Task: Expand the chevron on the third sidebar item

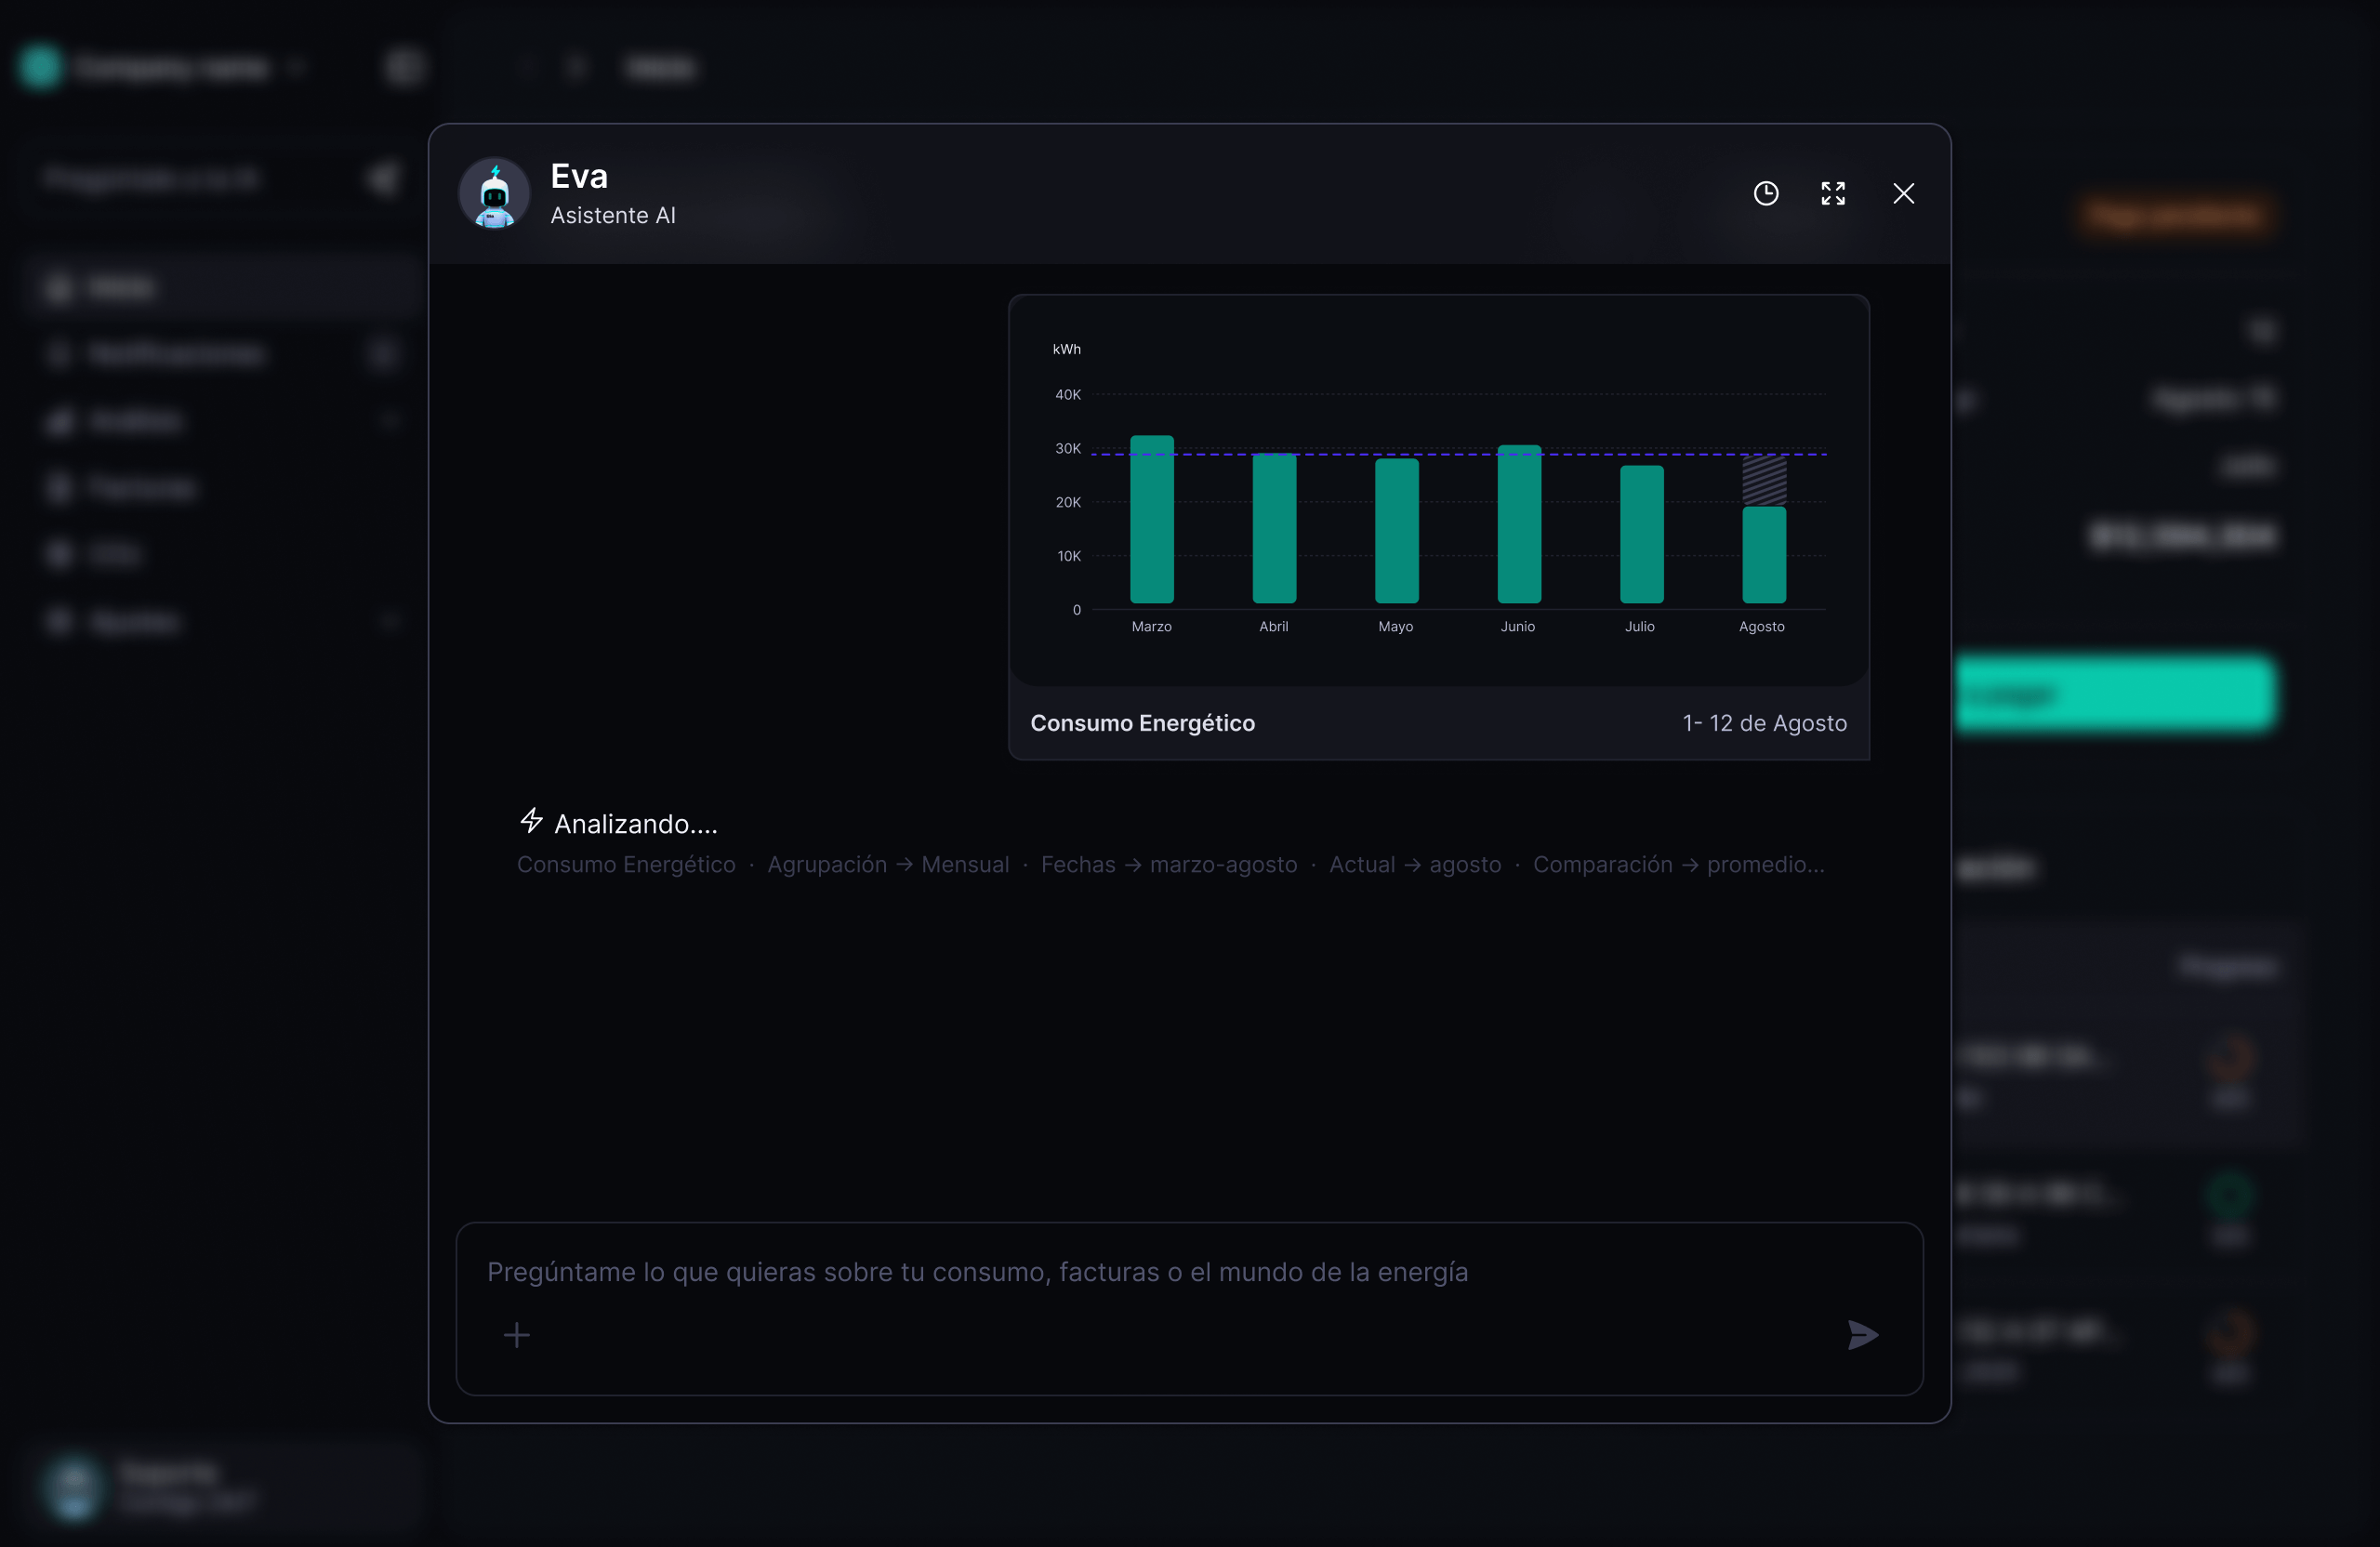Action: (390, 420)
